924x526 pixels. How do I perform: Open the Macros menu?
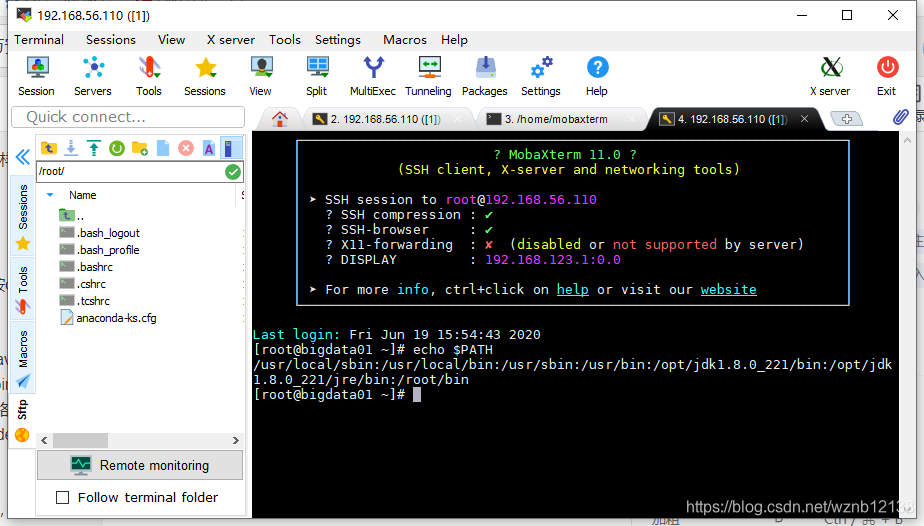405,40
